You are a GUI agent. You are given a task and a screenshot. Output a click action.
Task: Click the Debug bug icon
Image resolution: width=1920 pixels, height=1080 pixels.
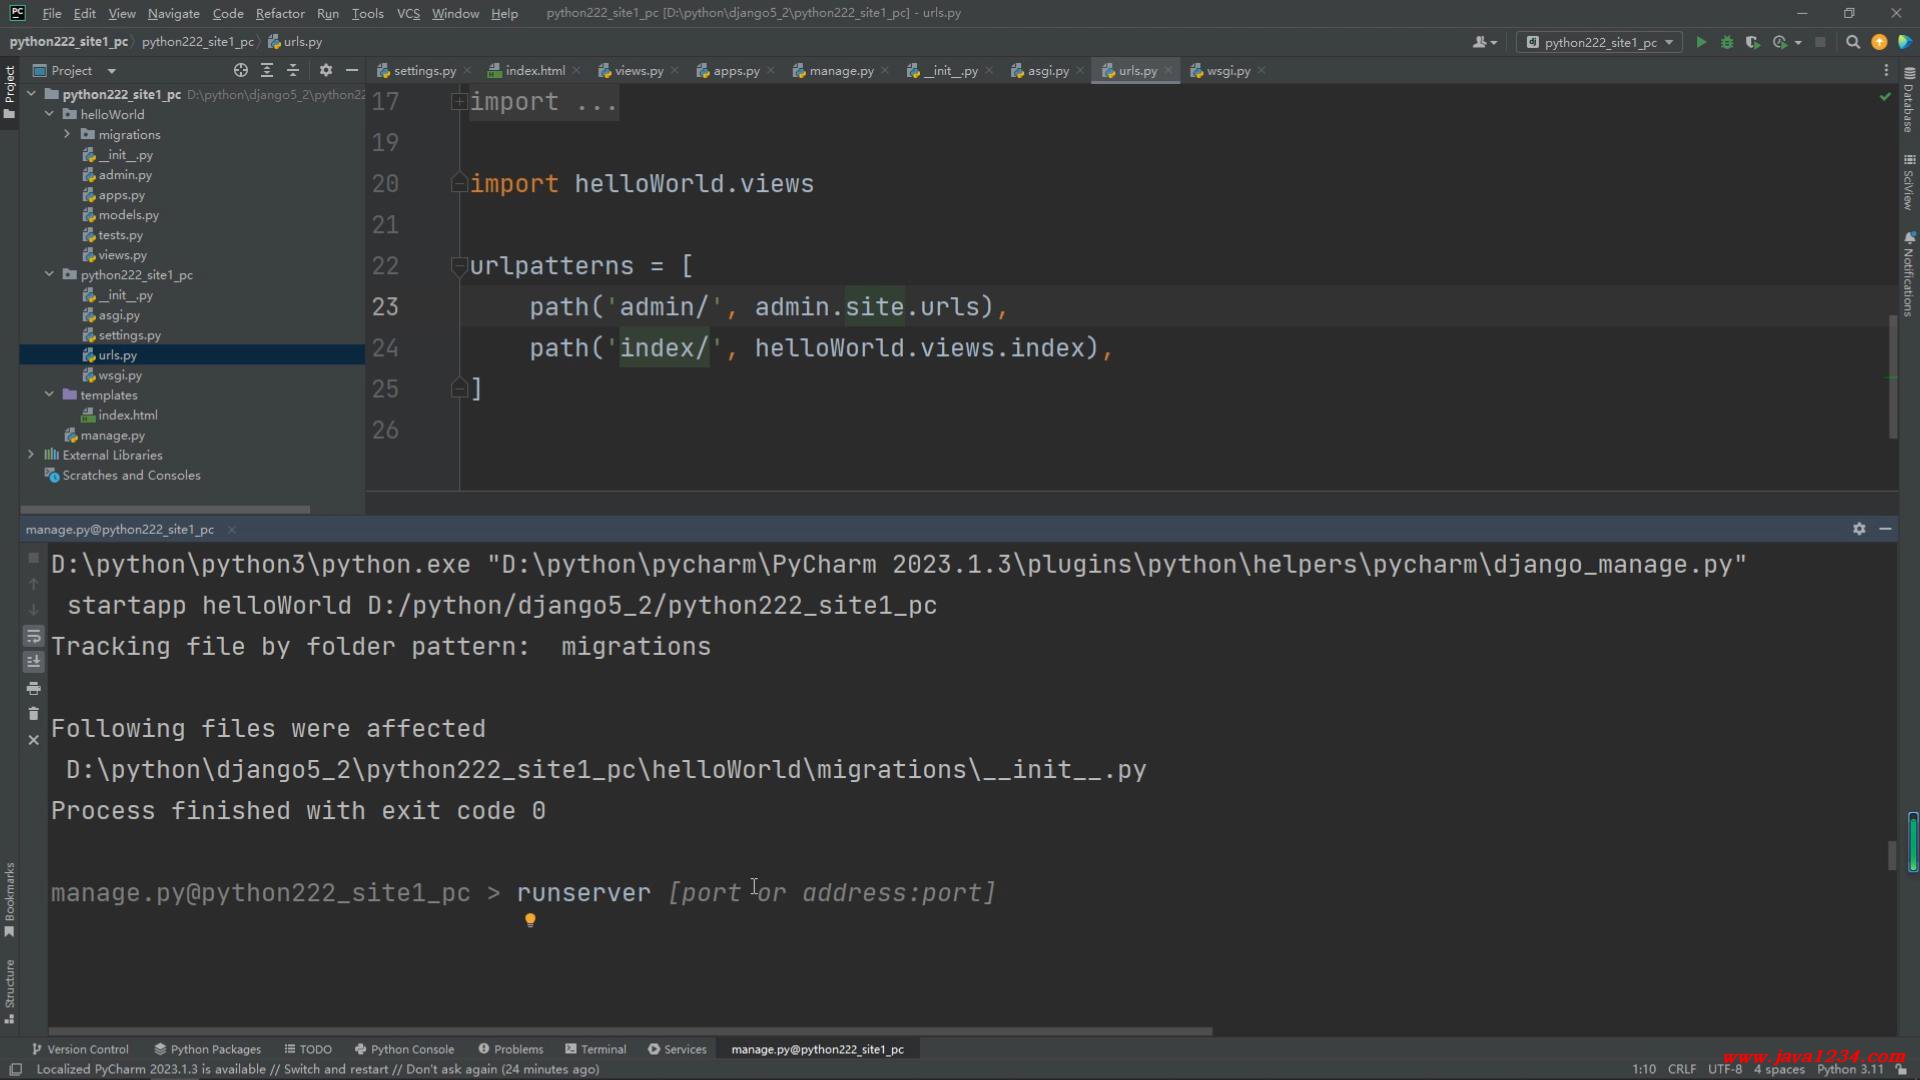point(1726,42)
